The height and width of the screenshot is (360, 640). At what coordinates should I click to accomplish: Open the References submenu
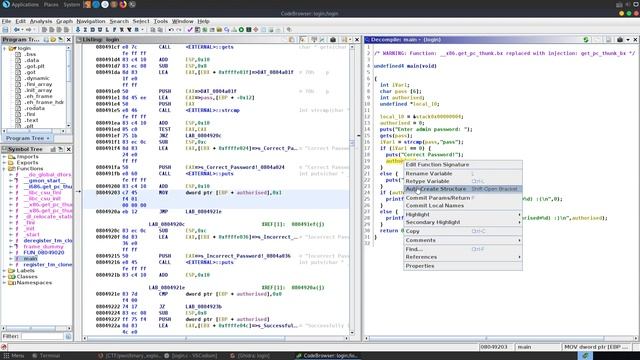coord(463,257)
